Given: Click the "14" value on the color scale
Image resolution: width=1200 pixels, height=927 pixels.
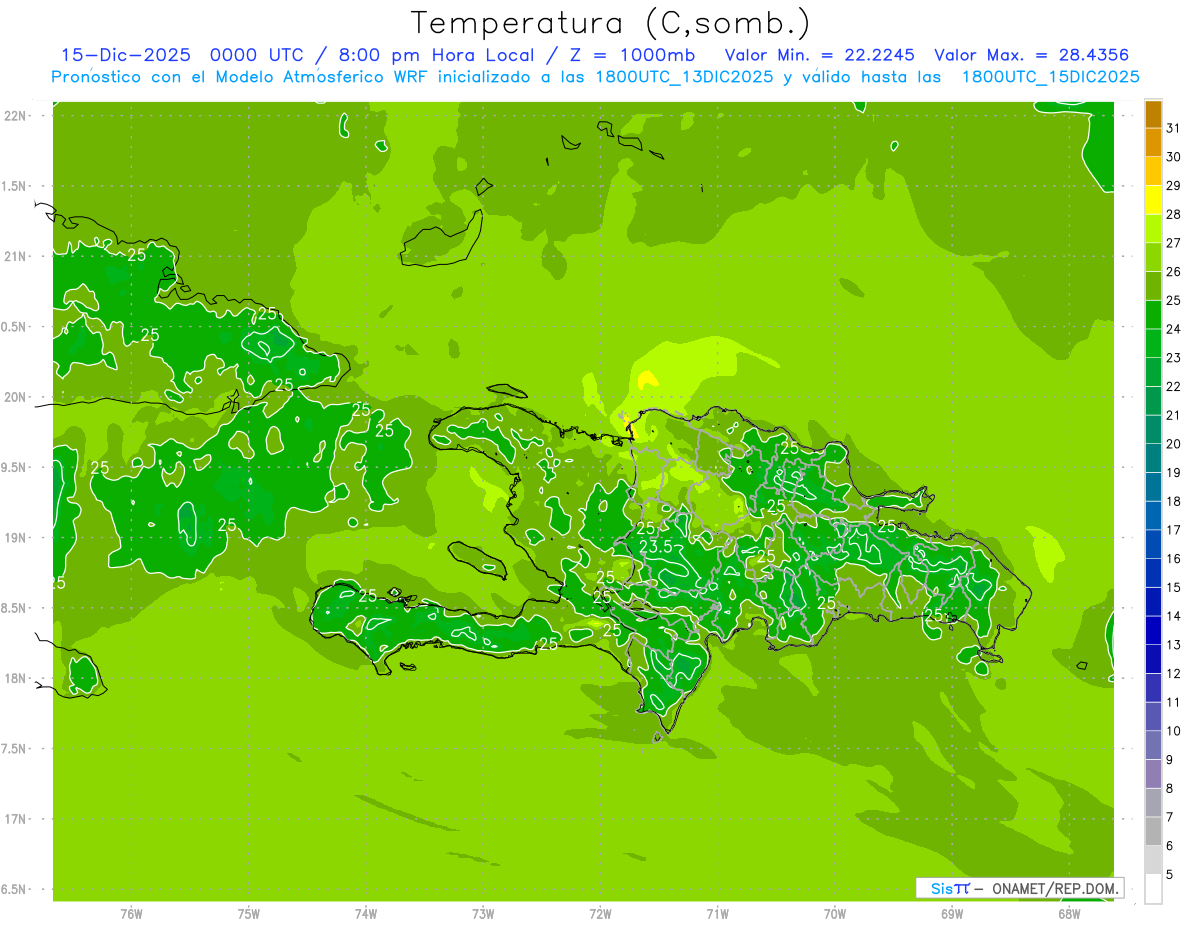Looking at the screenshot, I should point(1173,616).
